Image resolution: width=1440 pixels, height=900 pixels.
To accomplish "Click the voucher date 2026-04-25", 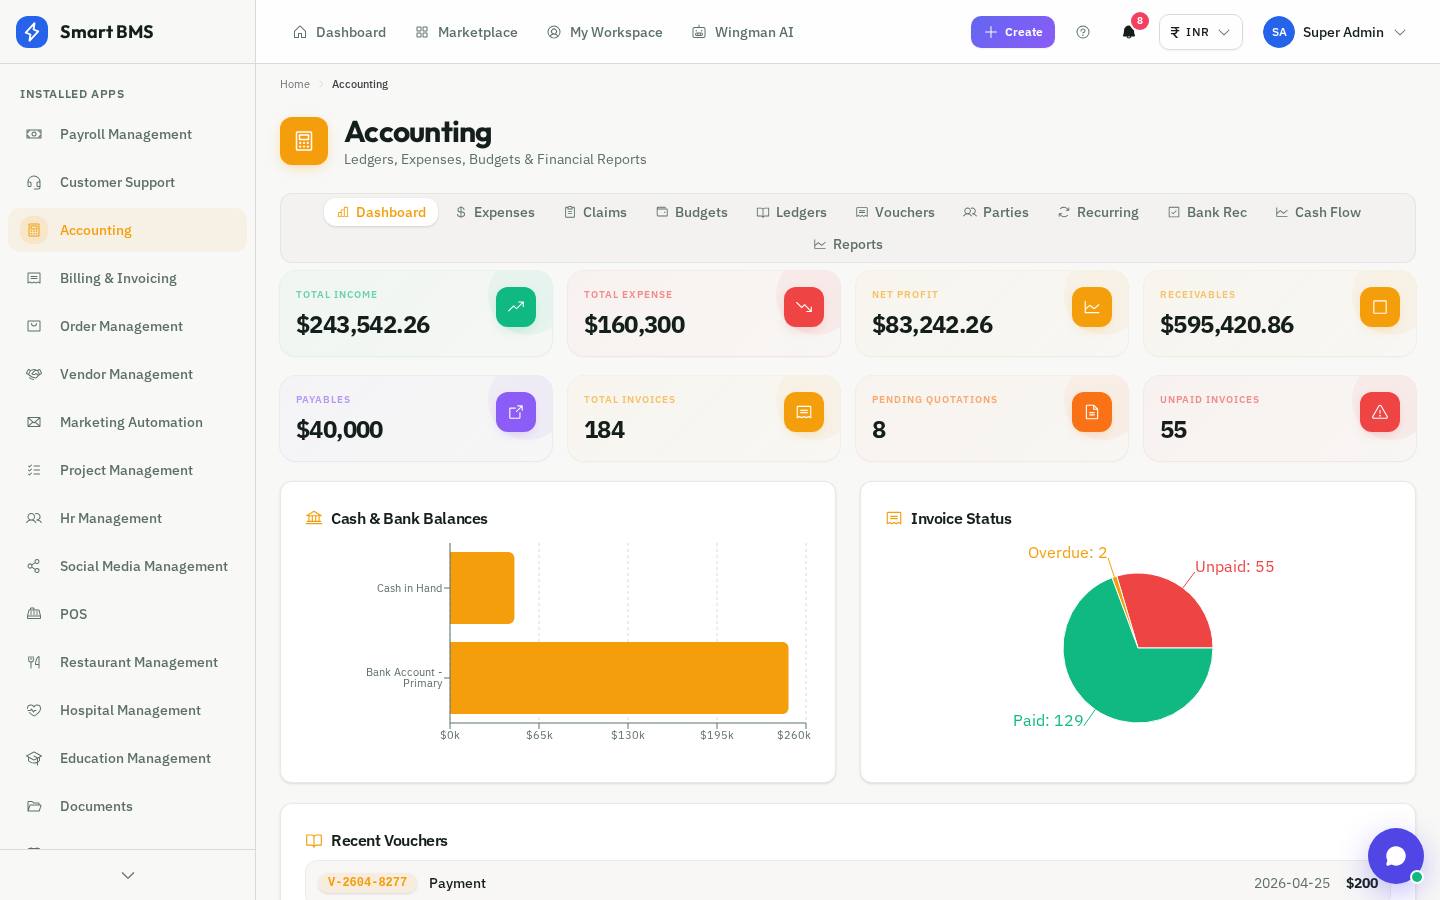I will (1292, 883).
